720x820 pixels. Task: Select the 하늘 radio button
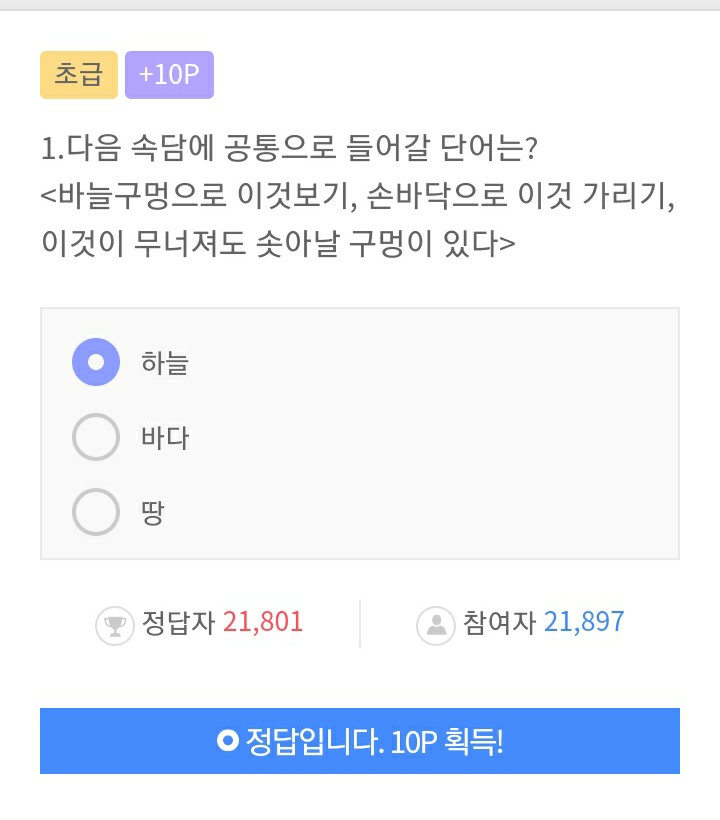(96, 362)
